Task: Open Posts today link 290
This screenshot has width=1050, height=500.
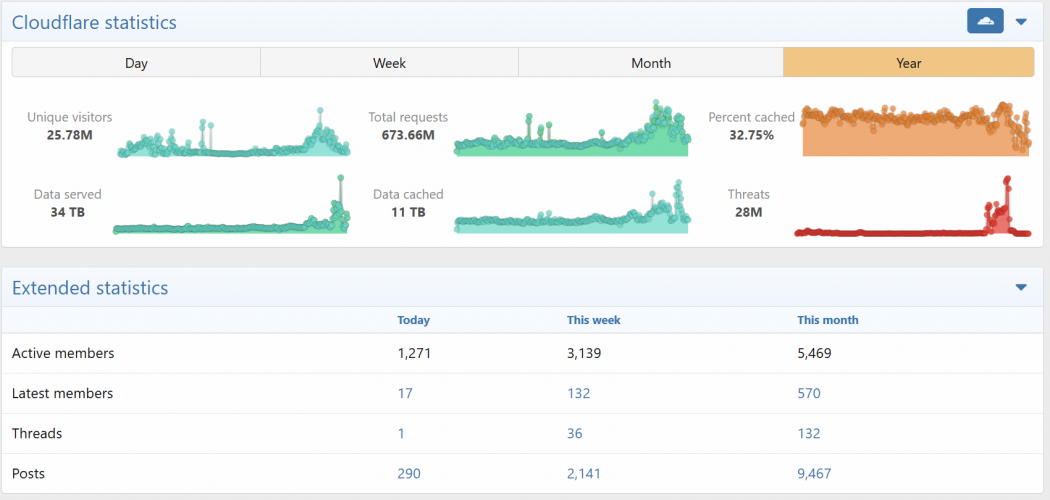Action: 408,473
